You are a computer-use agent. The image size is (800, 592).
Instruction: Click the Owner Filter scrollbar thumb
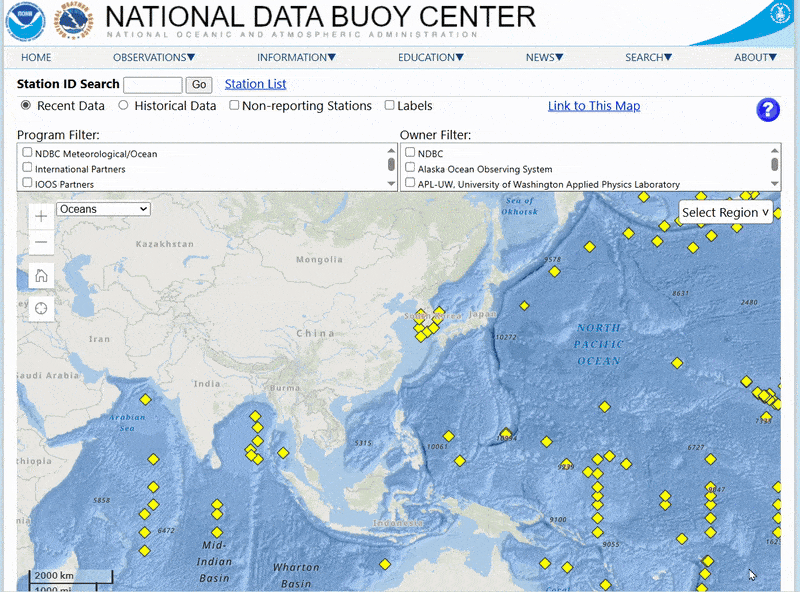(774, 164)
